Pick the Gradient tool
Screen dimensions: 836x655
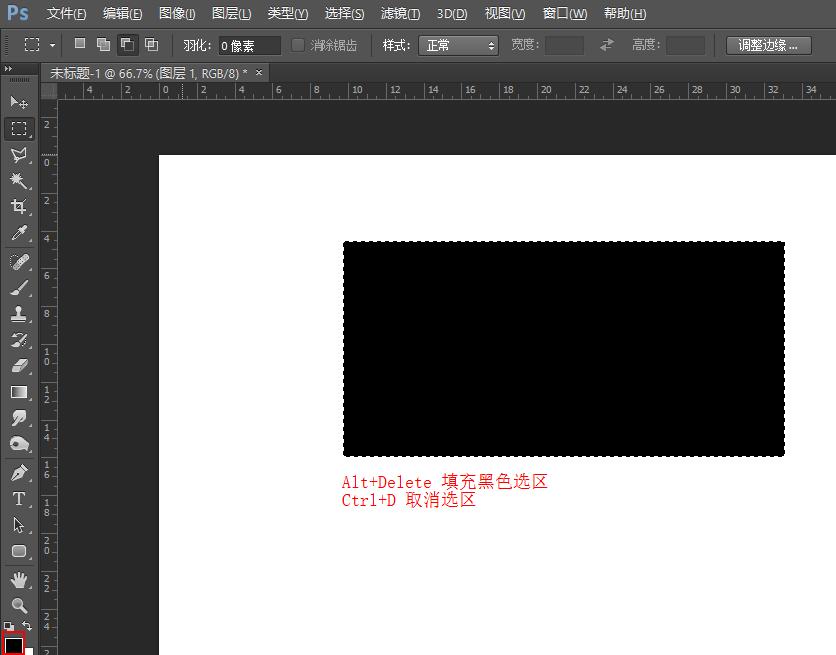(x=20, y=392)
